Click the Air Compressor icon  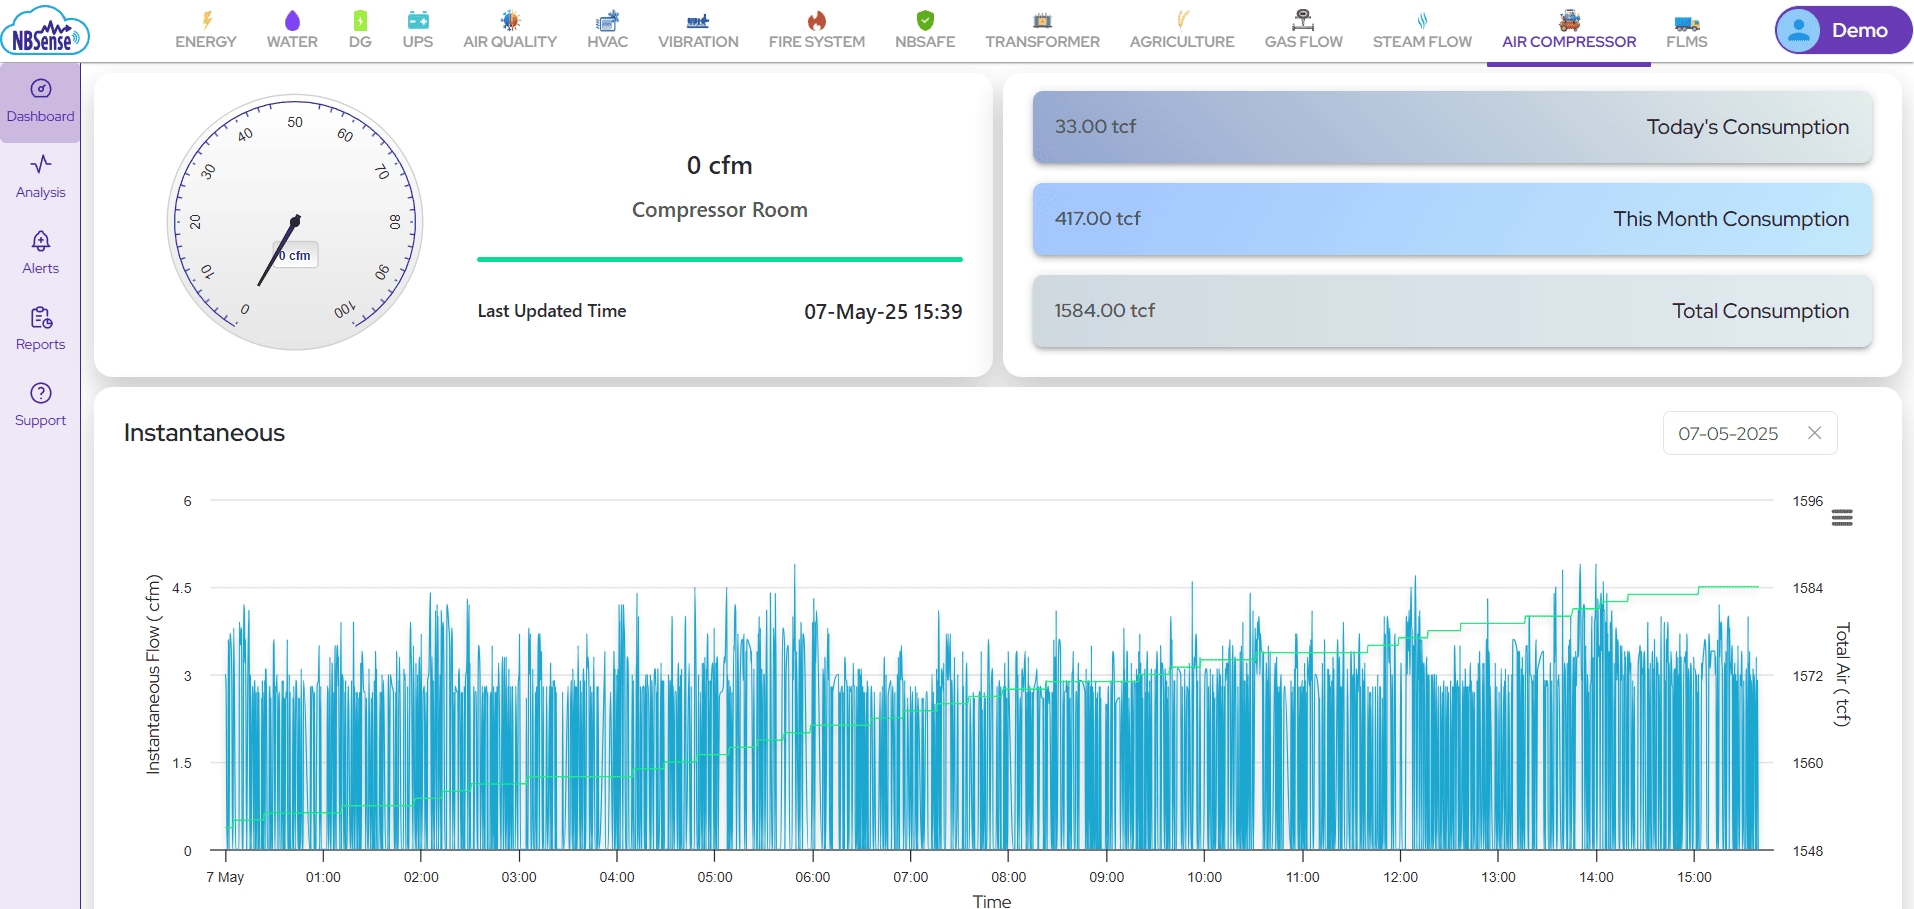click(1569, 20)
